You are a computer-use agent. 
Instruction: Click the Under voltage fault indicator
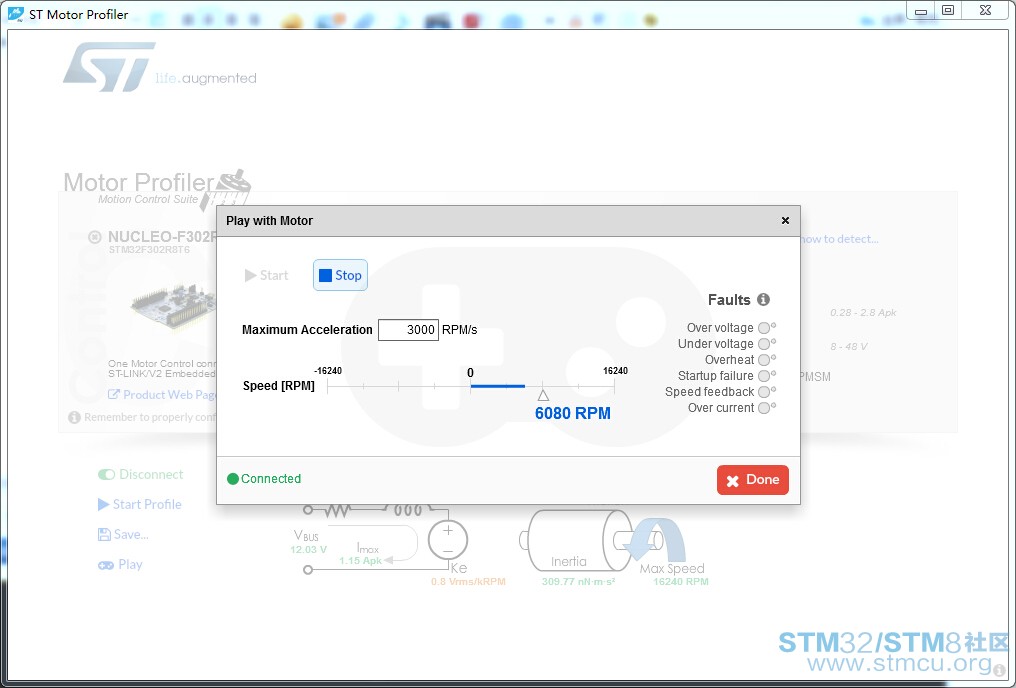coord(764,344)
